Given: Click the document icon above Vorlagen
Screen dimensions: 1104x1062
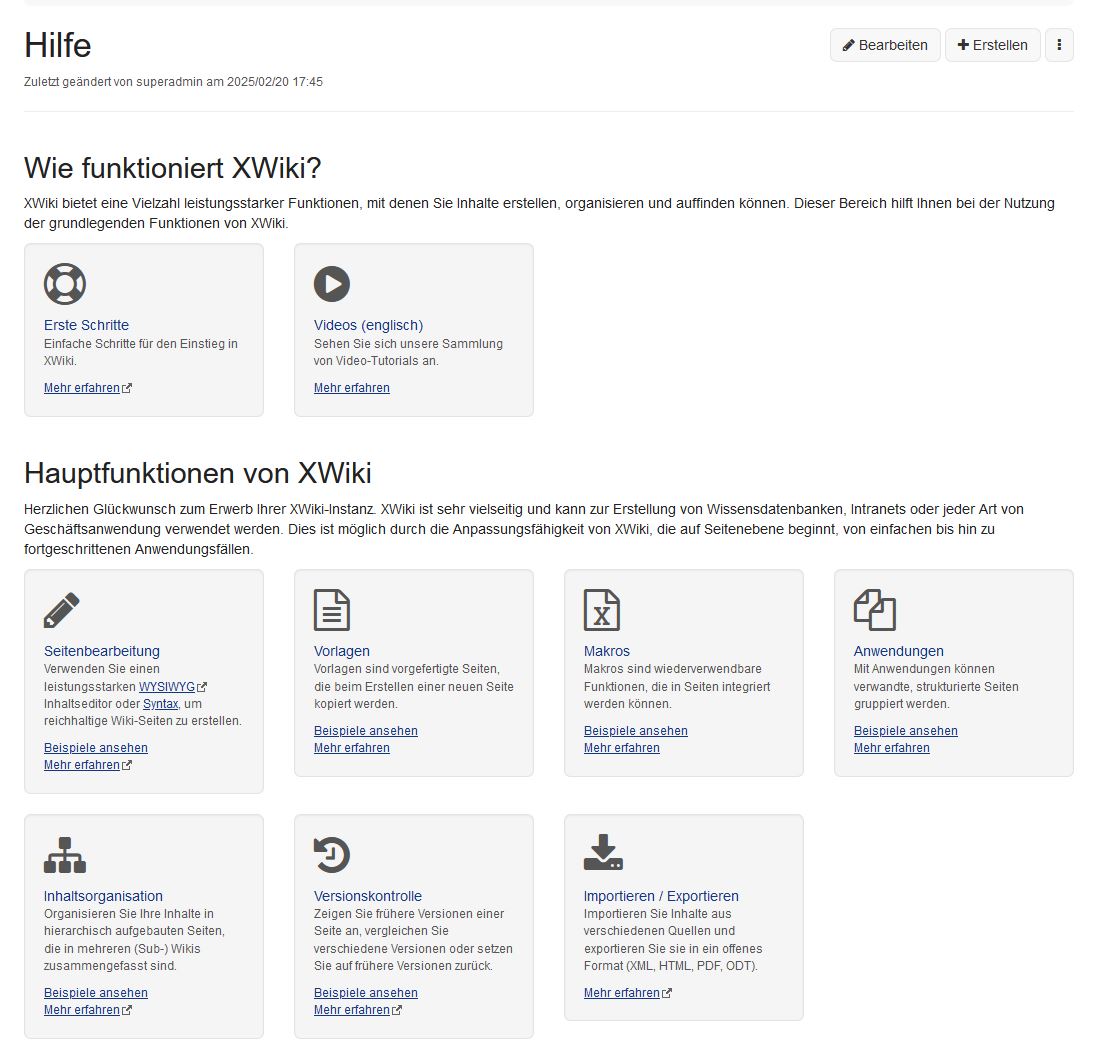Looking at the screenshot, I should tap(332, 610).
